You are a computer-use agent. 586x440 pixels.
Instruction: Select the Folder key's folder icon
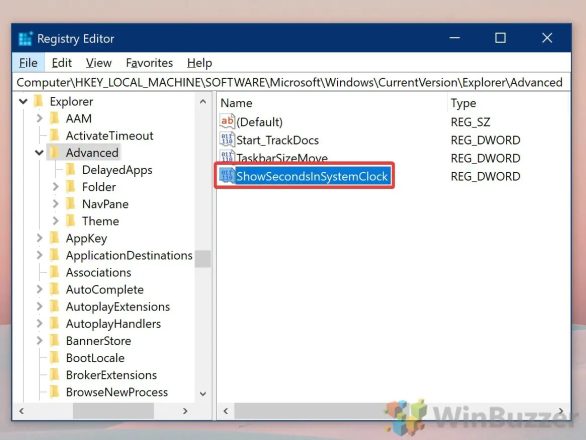coord(71,186)
